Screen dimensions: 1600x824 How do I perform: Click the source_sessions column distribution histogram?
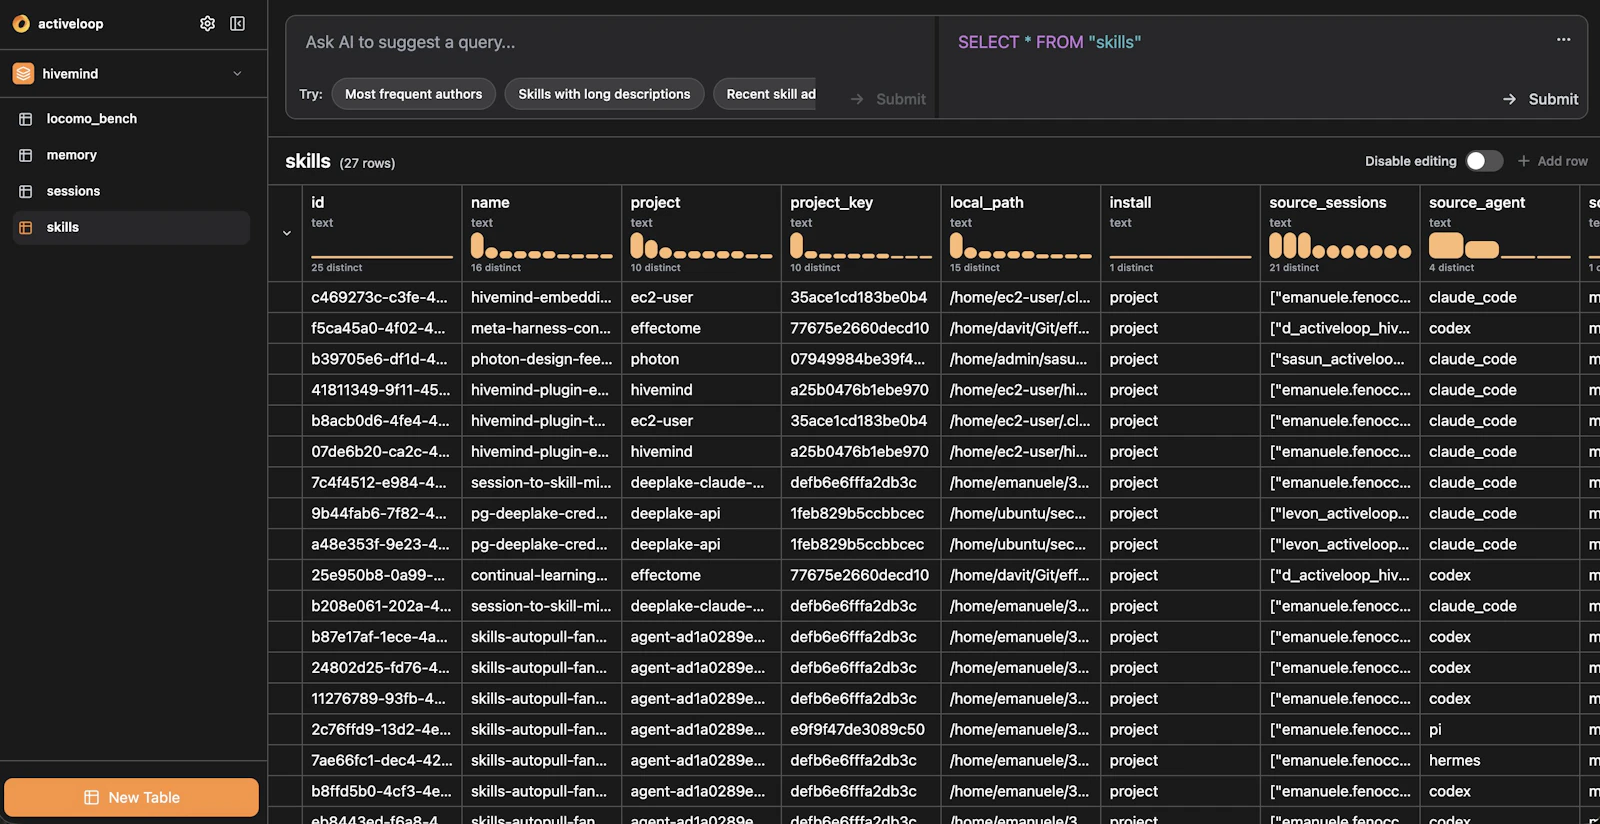[1340, 246]
